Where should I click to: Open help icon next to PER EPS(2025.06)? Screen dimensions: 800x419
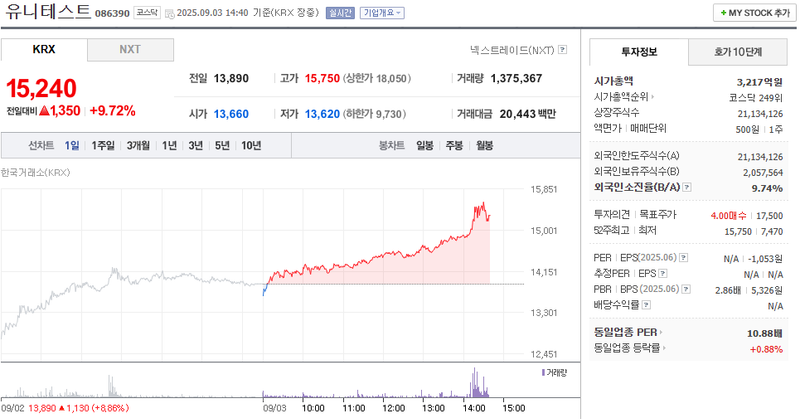pos(684,258)
